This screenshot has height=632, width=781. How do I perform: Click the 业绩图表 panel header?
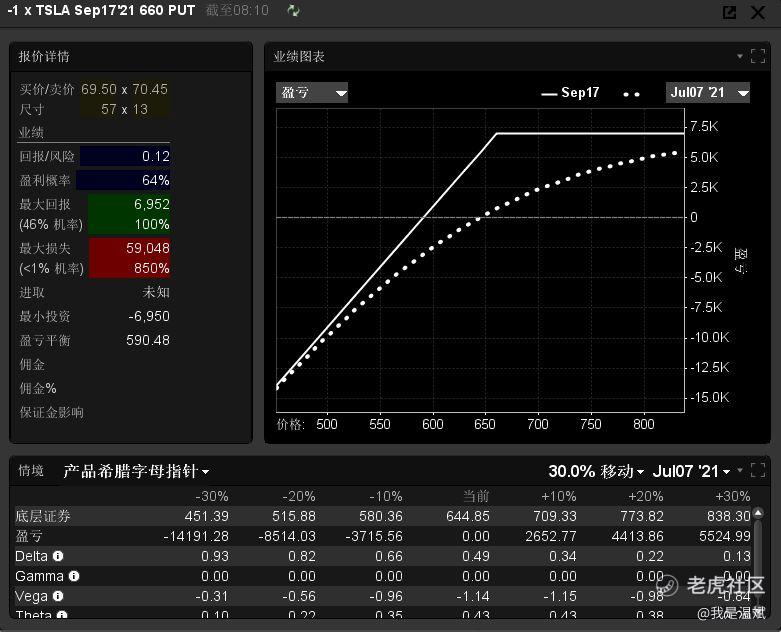pos(299,56)
